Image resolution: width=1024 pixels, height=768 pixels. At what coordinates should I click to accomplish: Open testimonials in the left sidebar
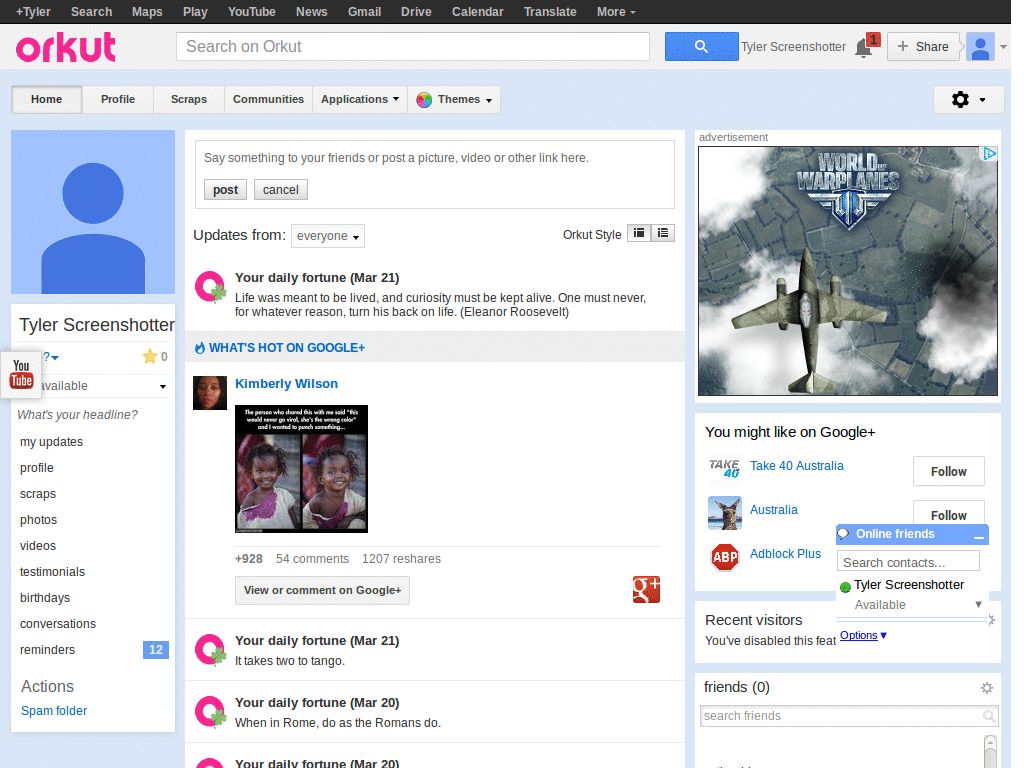click(x=52, y=572)
